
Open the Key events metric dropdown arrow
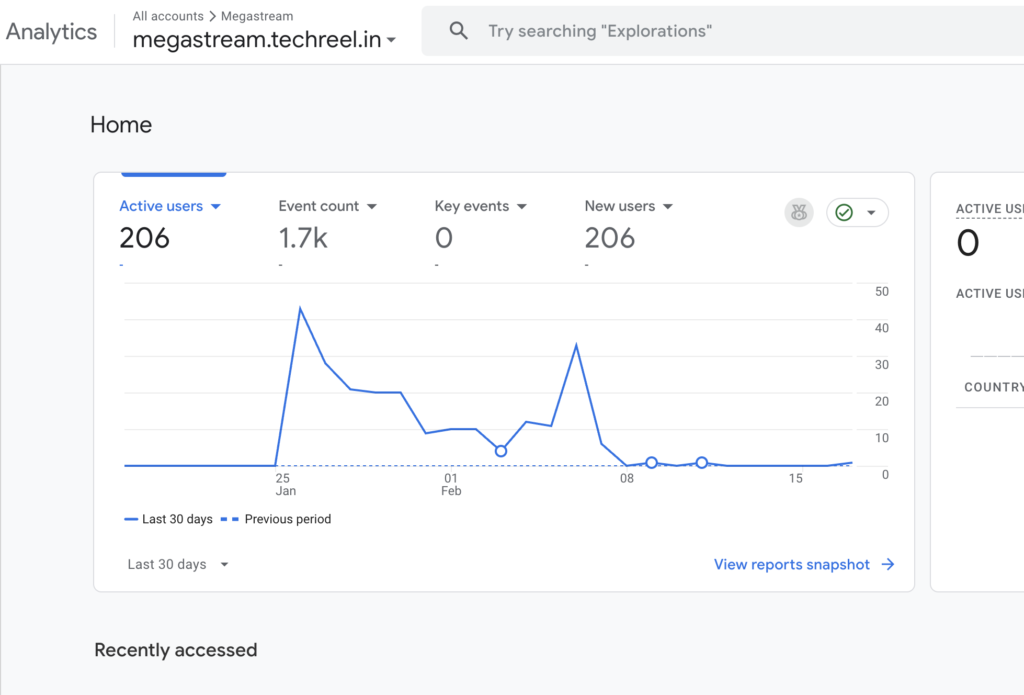tap(521, 207)
